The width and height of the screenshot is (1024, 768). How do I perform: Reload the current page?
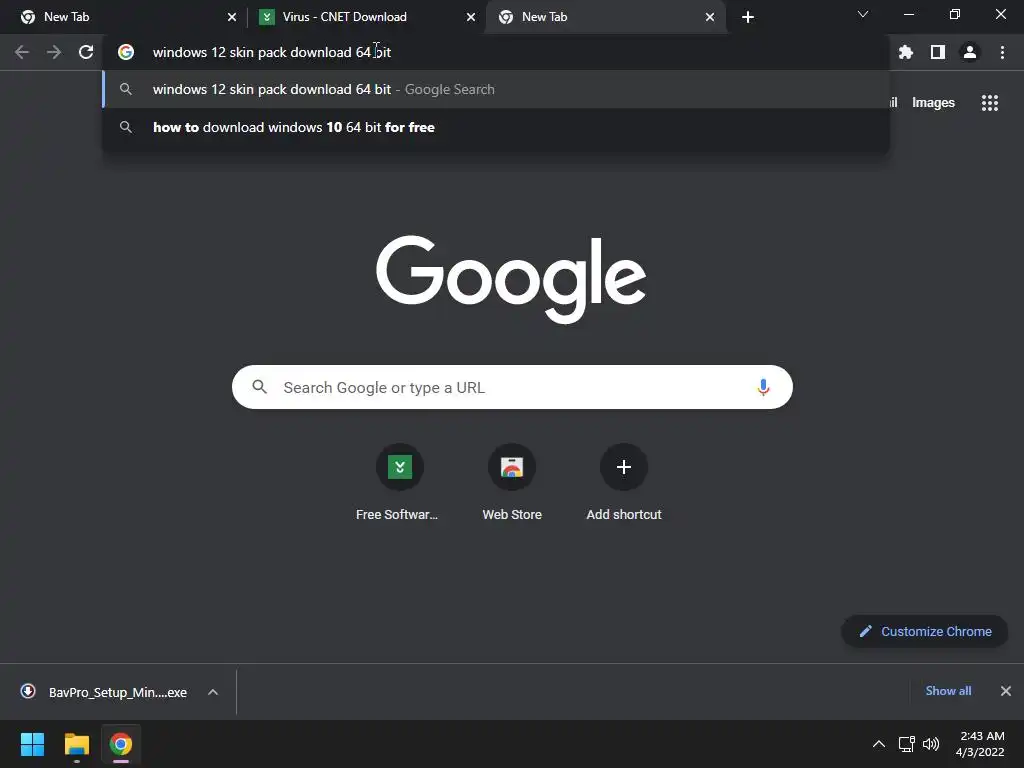pyautogui.click(x=86, y=52)
